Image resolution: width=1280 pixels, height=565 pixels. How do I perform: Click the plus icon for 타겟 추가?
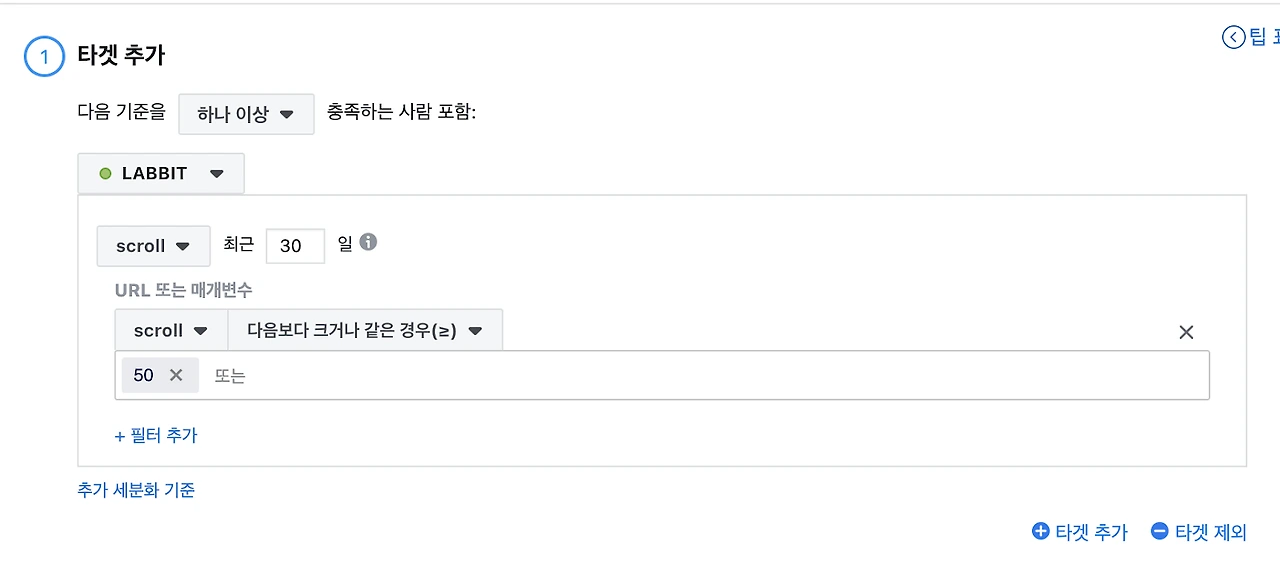1040,531
